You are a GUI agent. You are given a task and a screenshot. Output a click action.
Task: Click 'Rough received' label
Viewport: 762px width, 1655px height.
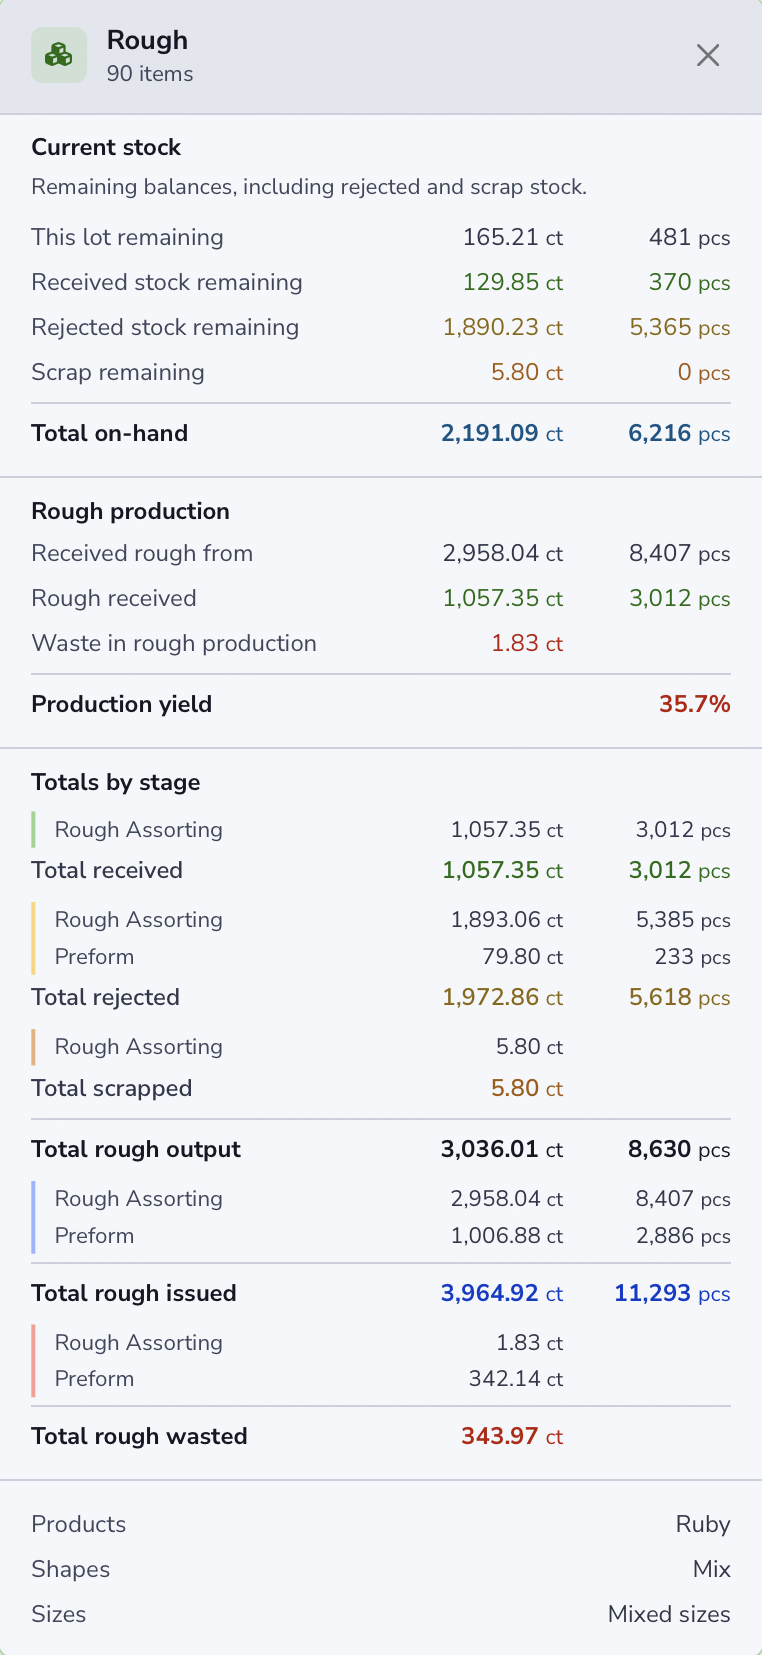coord(114,598)
